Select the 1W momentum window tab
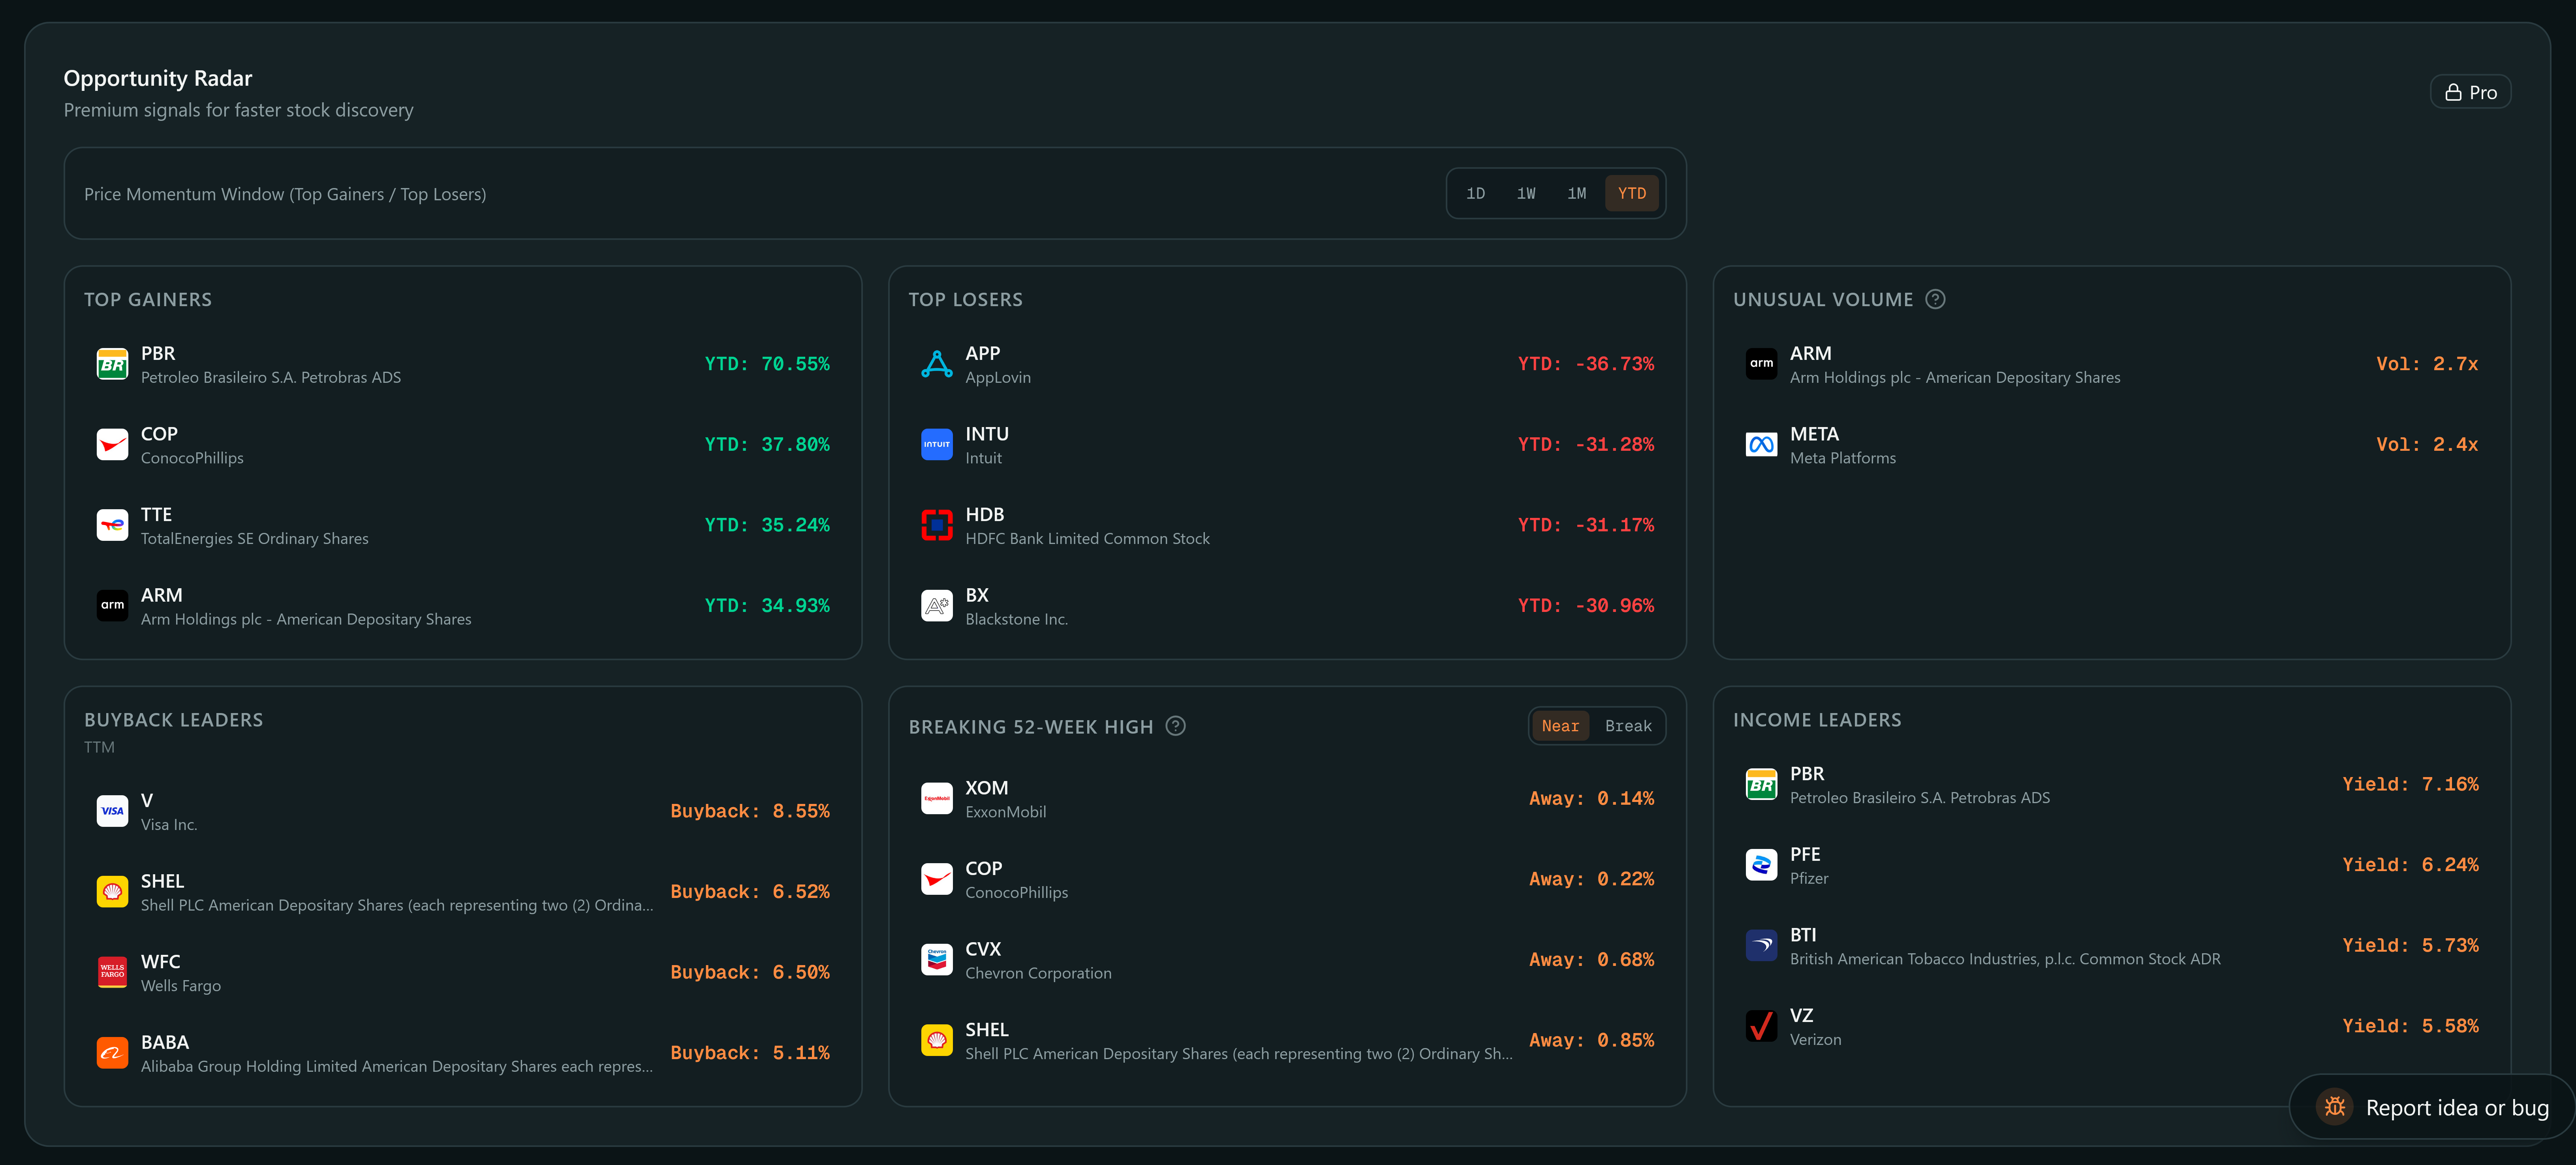 tap(1526, 193)
